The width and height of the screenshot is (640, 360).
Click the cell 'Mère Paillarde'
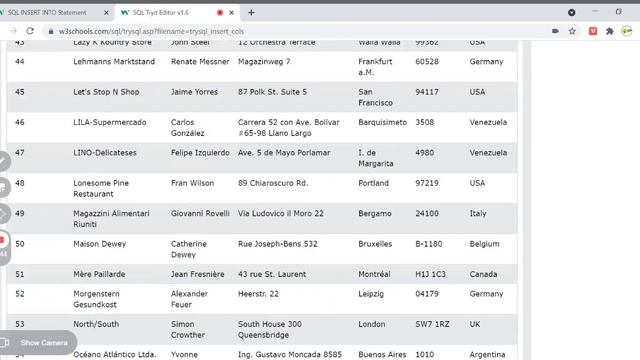coord(99,274)
